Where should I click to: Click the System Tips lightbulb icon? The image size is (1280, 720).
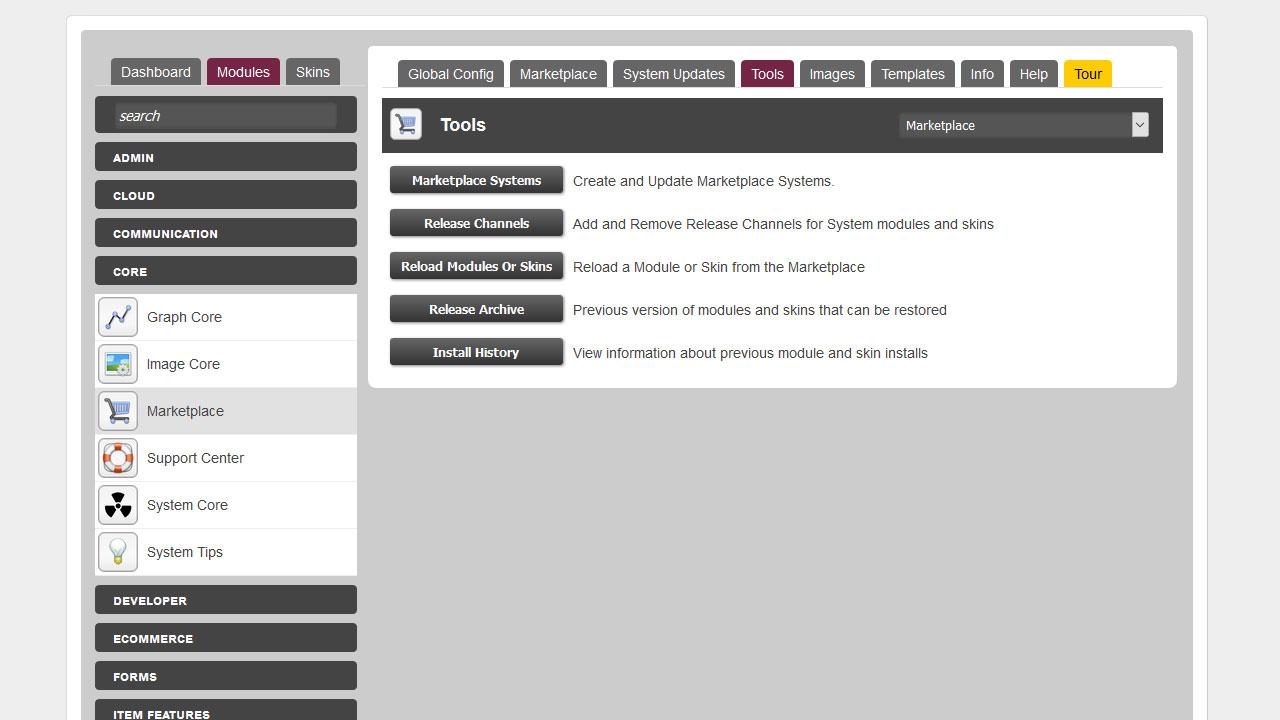pyautogui.click(x=118, y=552)
